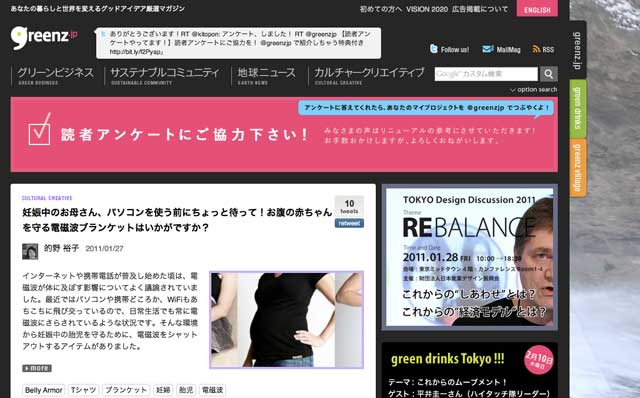Expand the option search chevron
640x398 pixels.
[x=513, y=90]
